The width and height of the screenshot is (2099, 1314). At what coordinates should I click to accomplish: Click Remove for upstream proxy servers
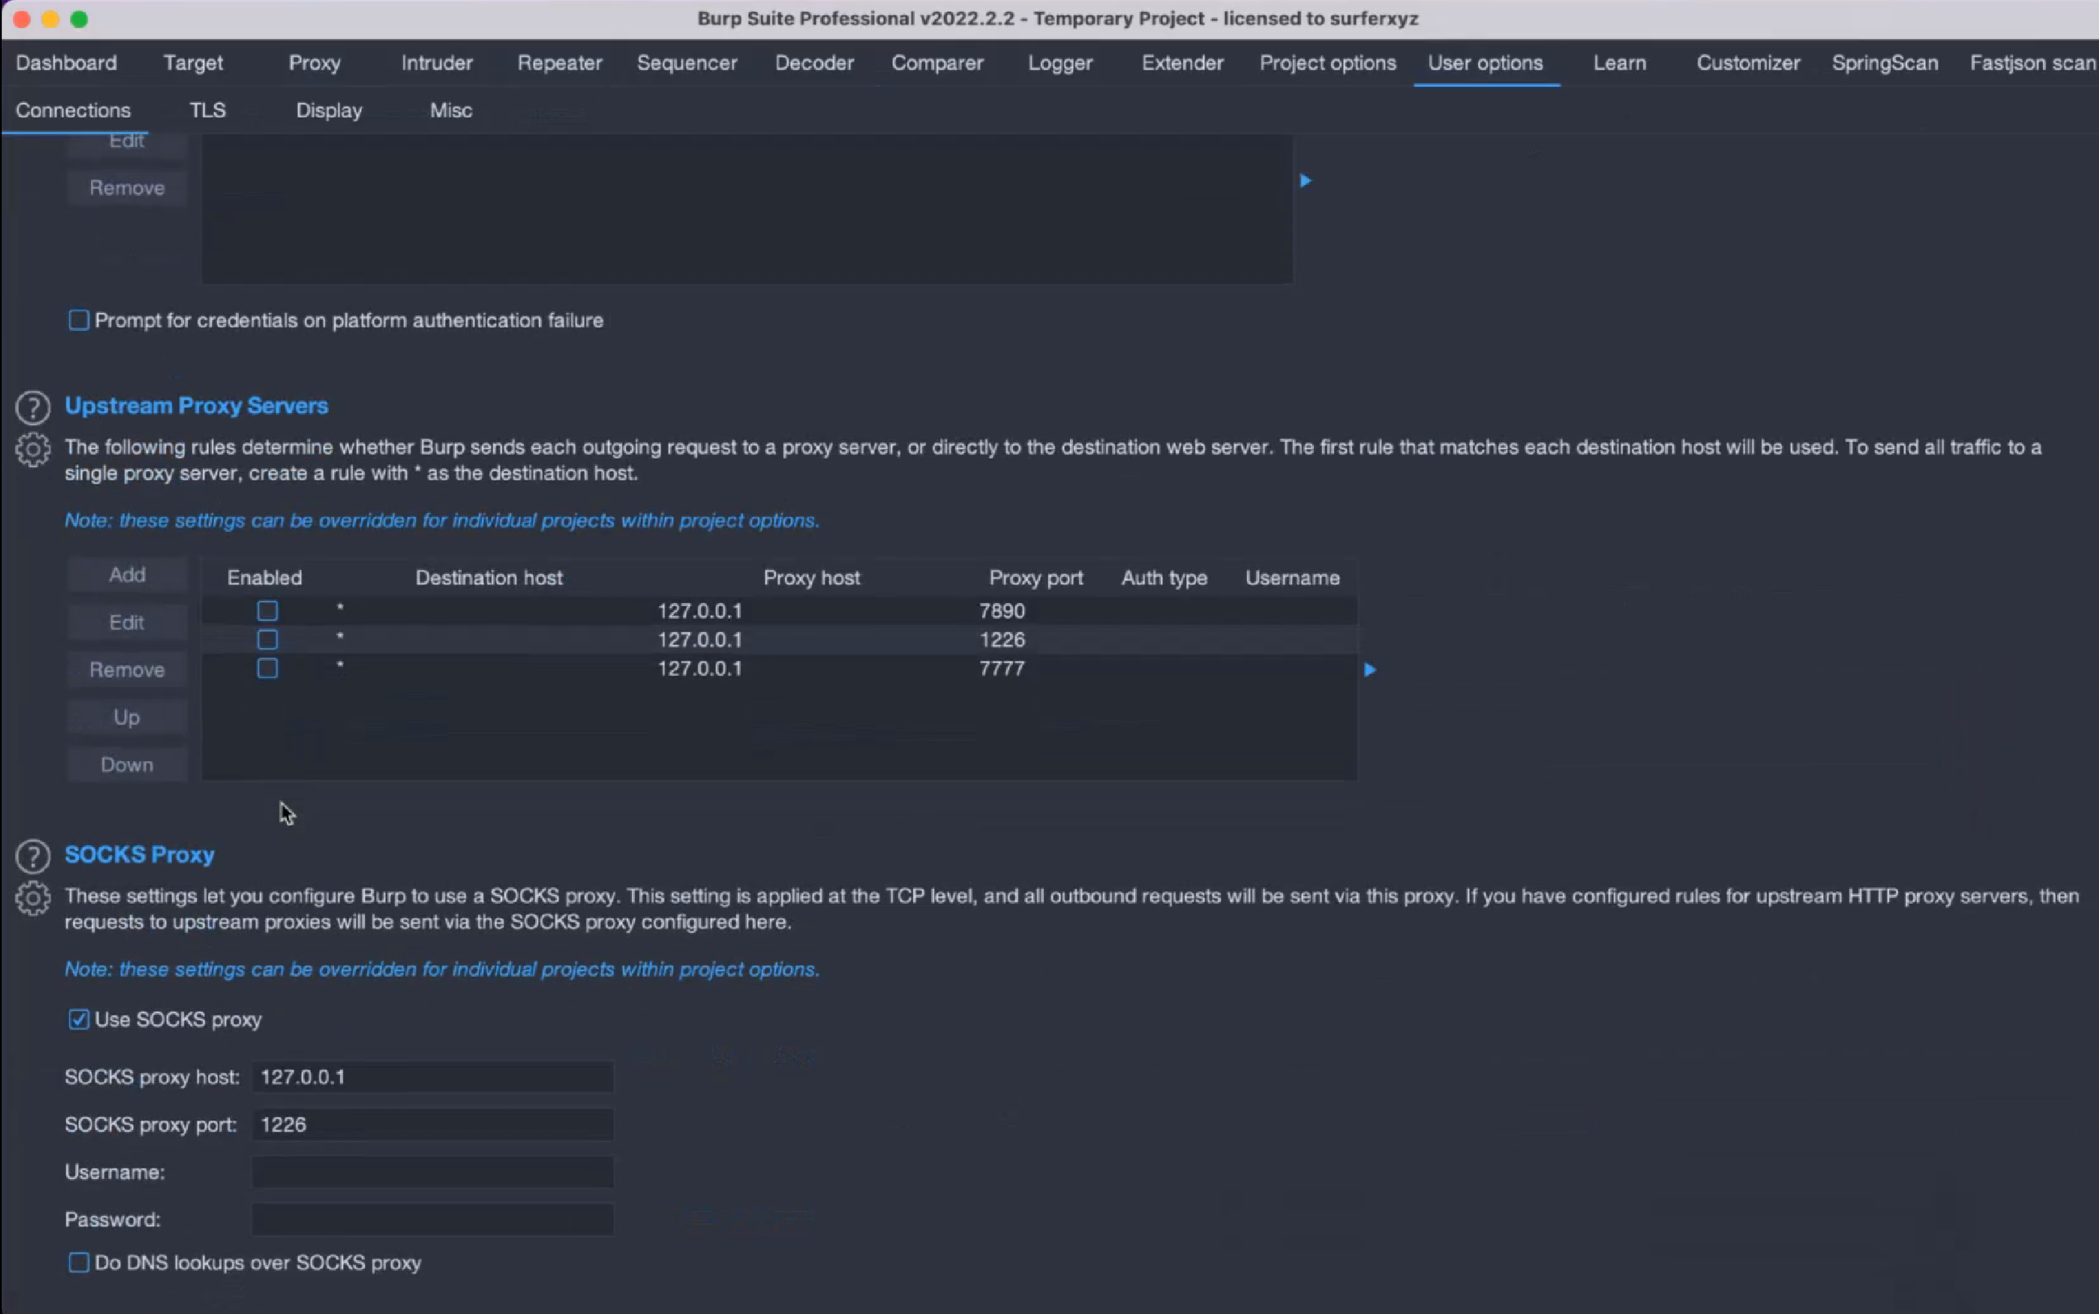click(127, 669)
